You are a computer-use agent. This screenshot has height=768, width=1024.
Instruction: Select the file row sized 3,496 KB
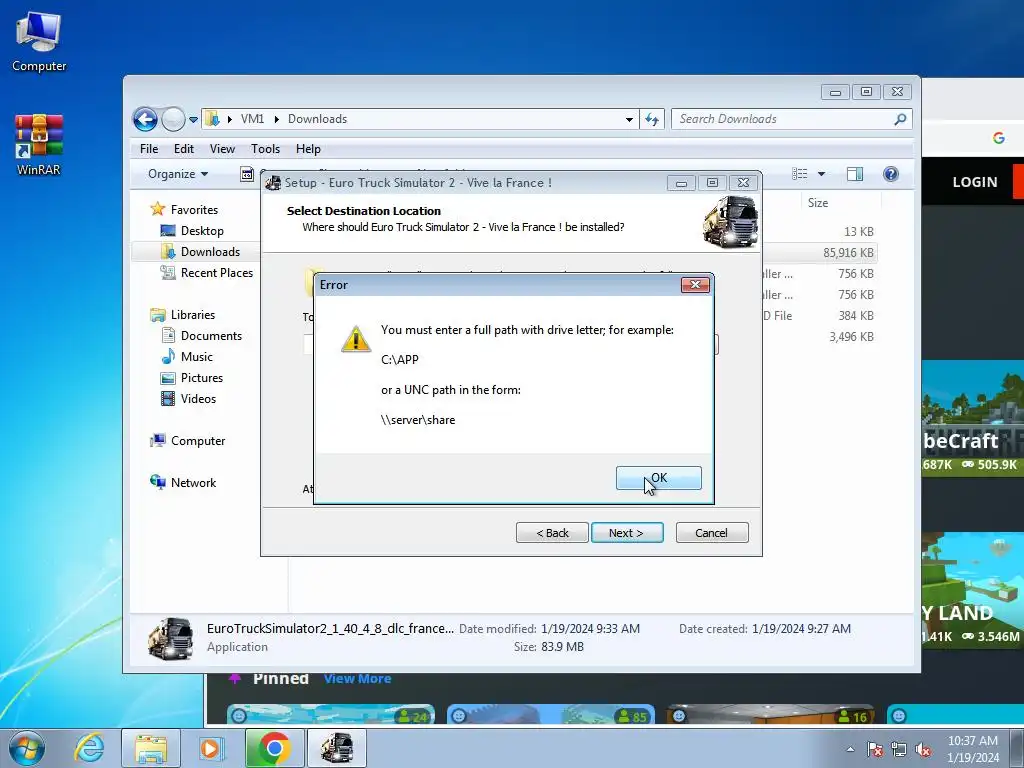pyautogui.click(x=819, y=336)
